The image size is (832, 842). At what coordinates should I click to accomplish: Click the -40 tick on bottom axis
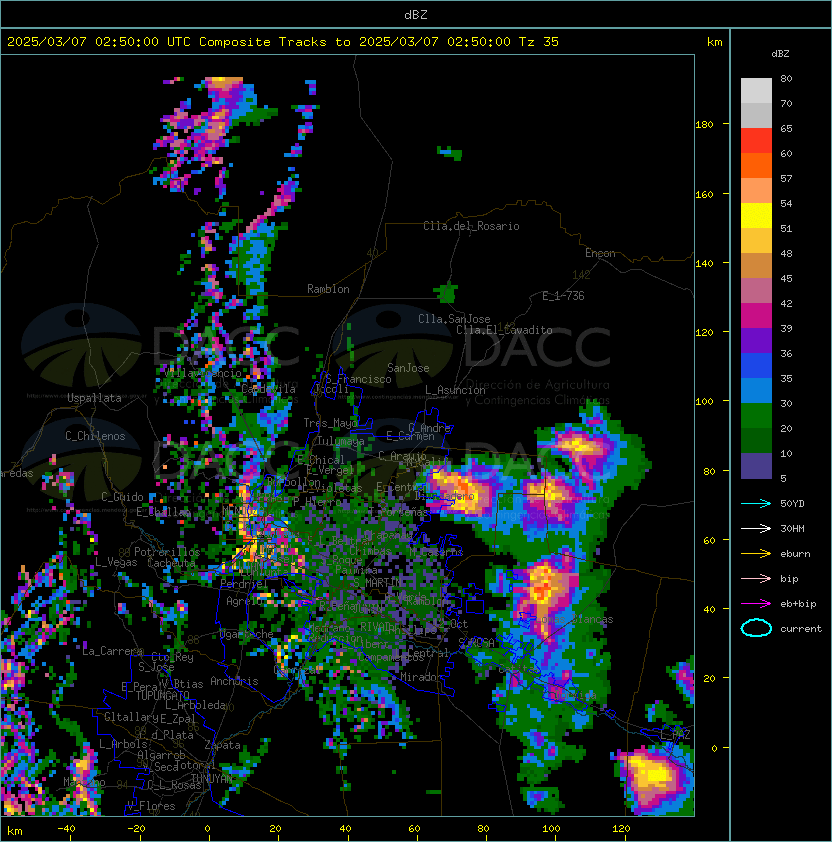[x=66, y=829]
